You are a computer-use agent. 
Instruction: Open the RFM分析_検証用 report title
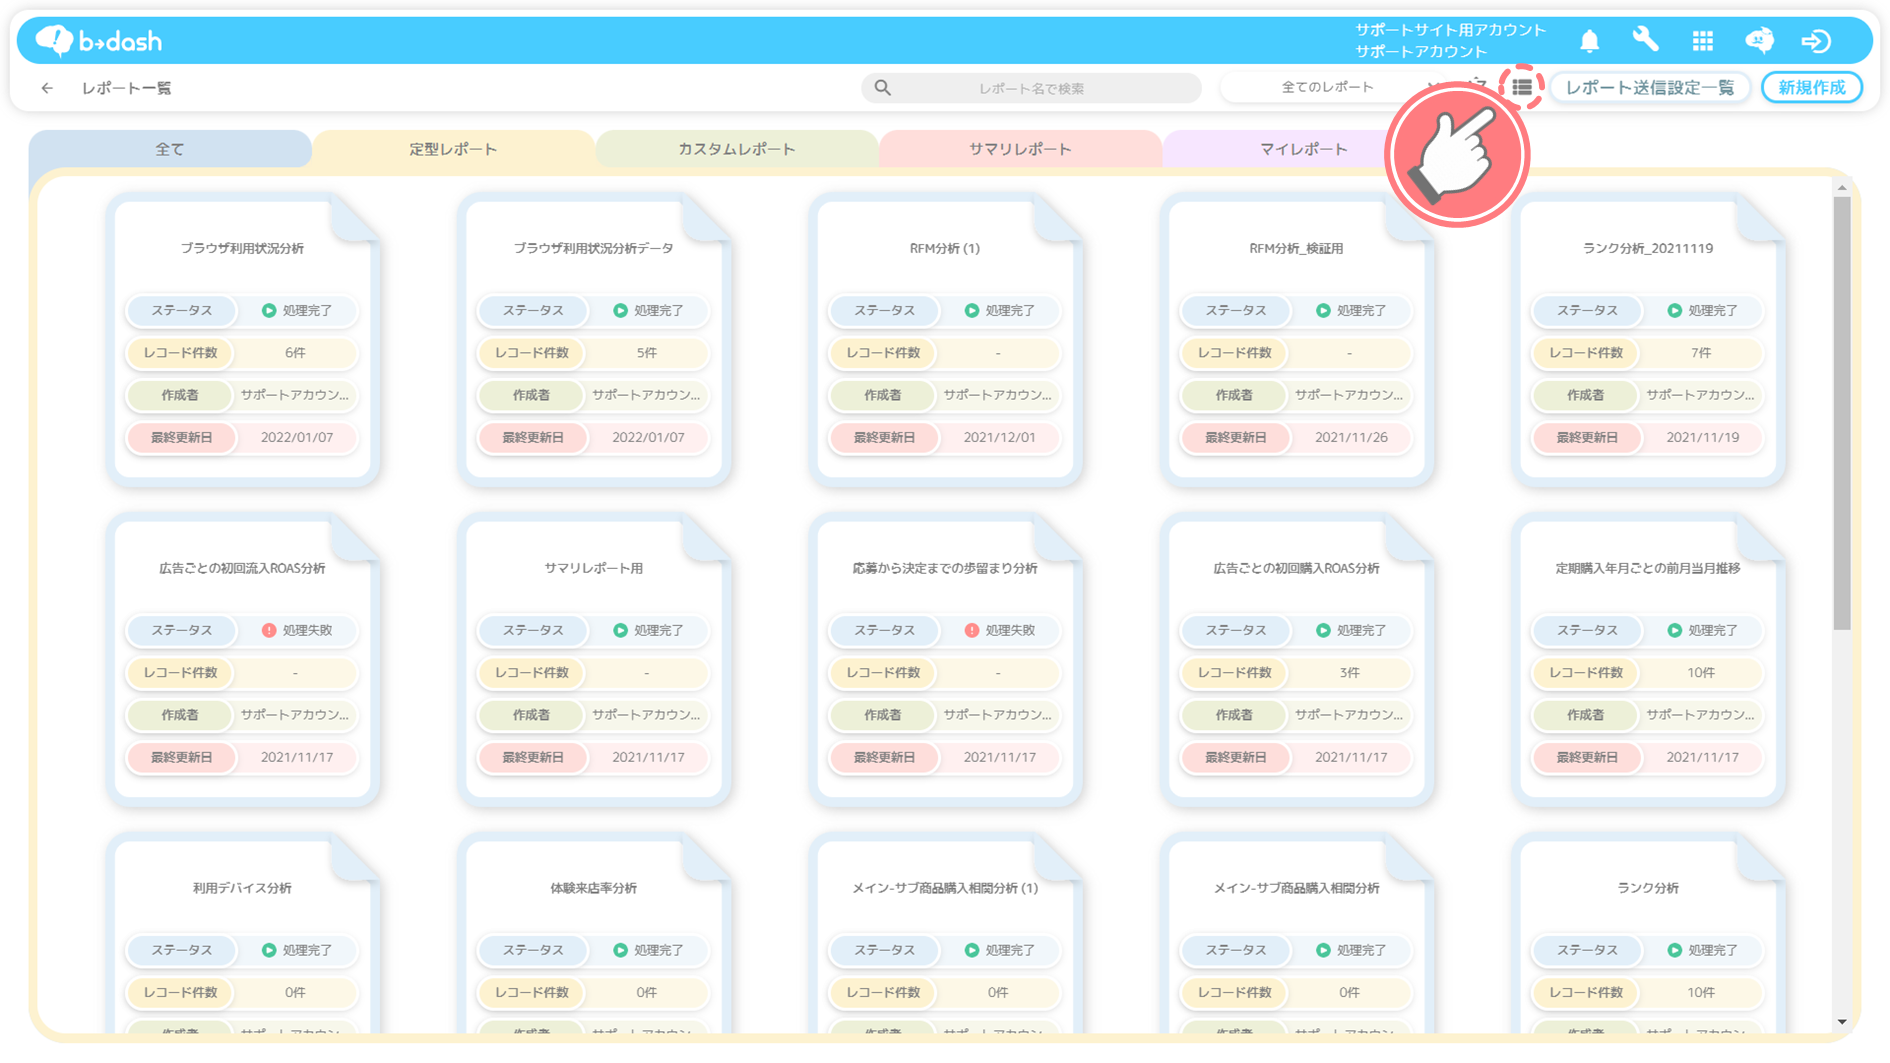point(1296,248)
